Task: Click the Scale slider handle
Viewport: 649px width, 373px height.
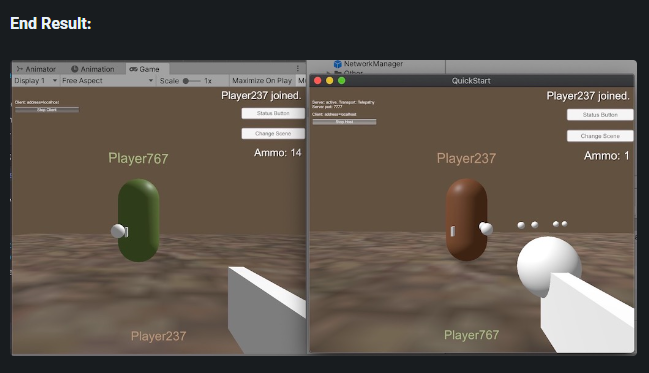Action: coord(186,81)
